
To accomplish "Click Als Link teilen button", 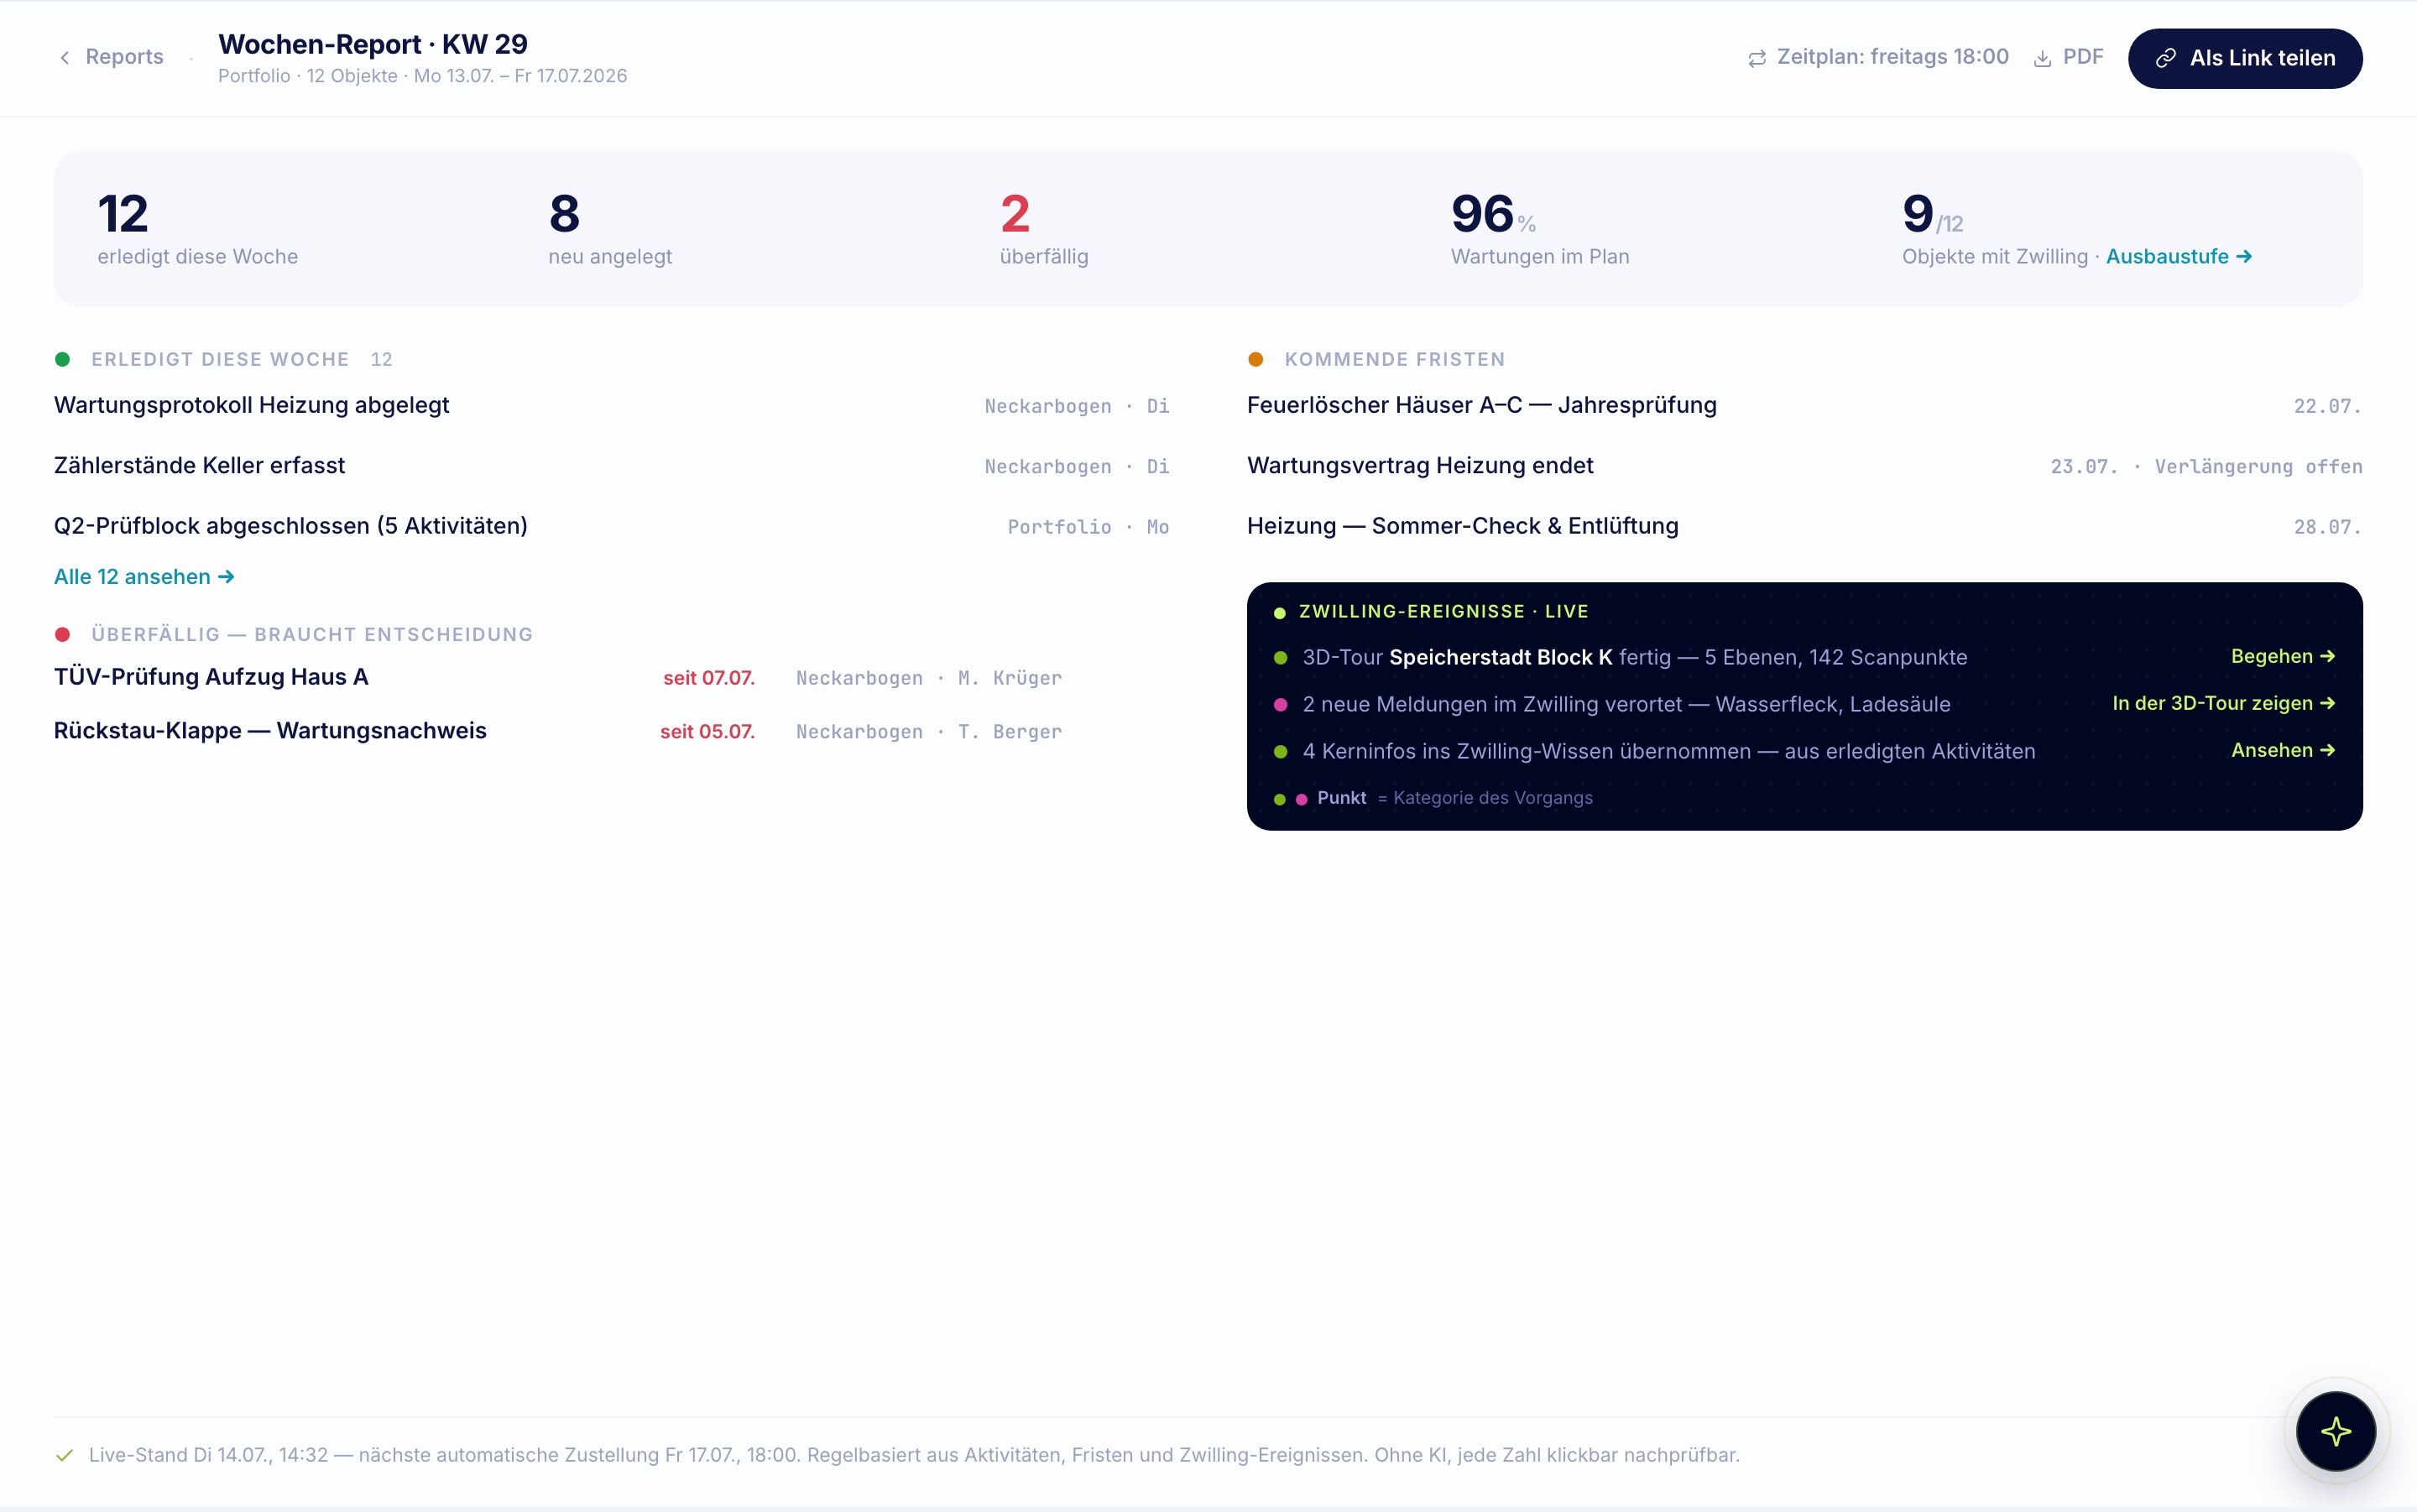I will click(2244, 58).
